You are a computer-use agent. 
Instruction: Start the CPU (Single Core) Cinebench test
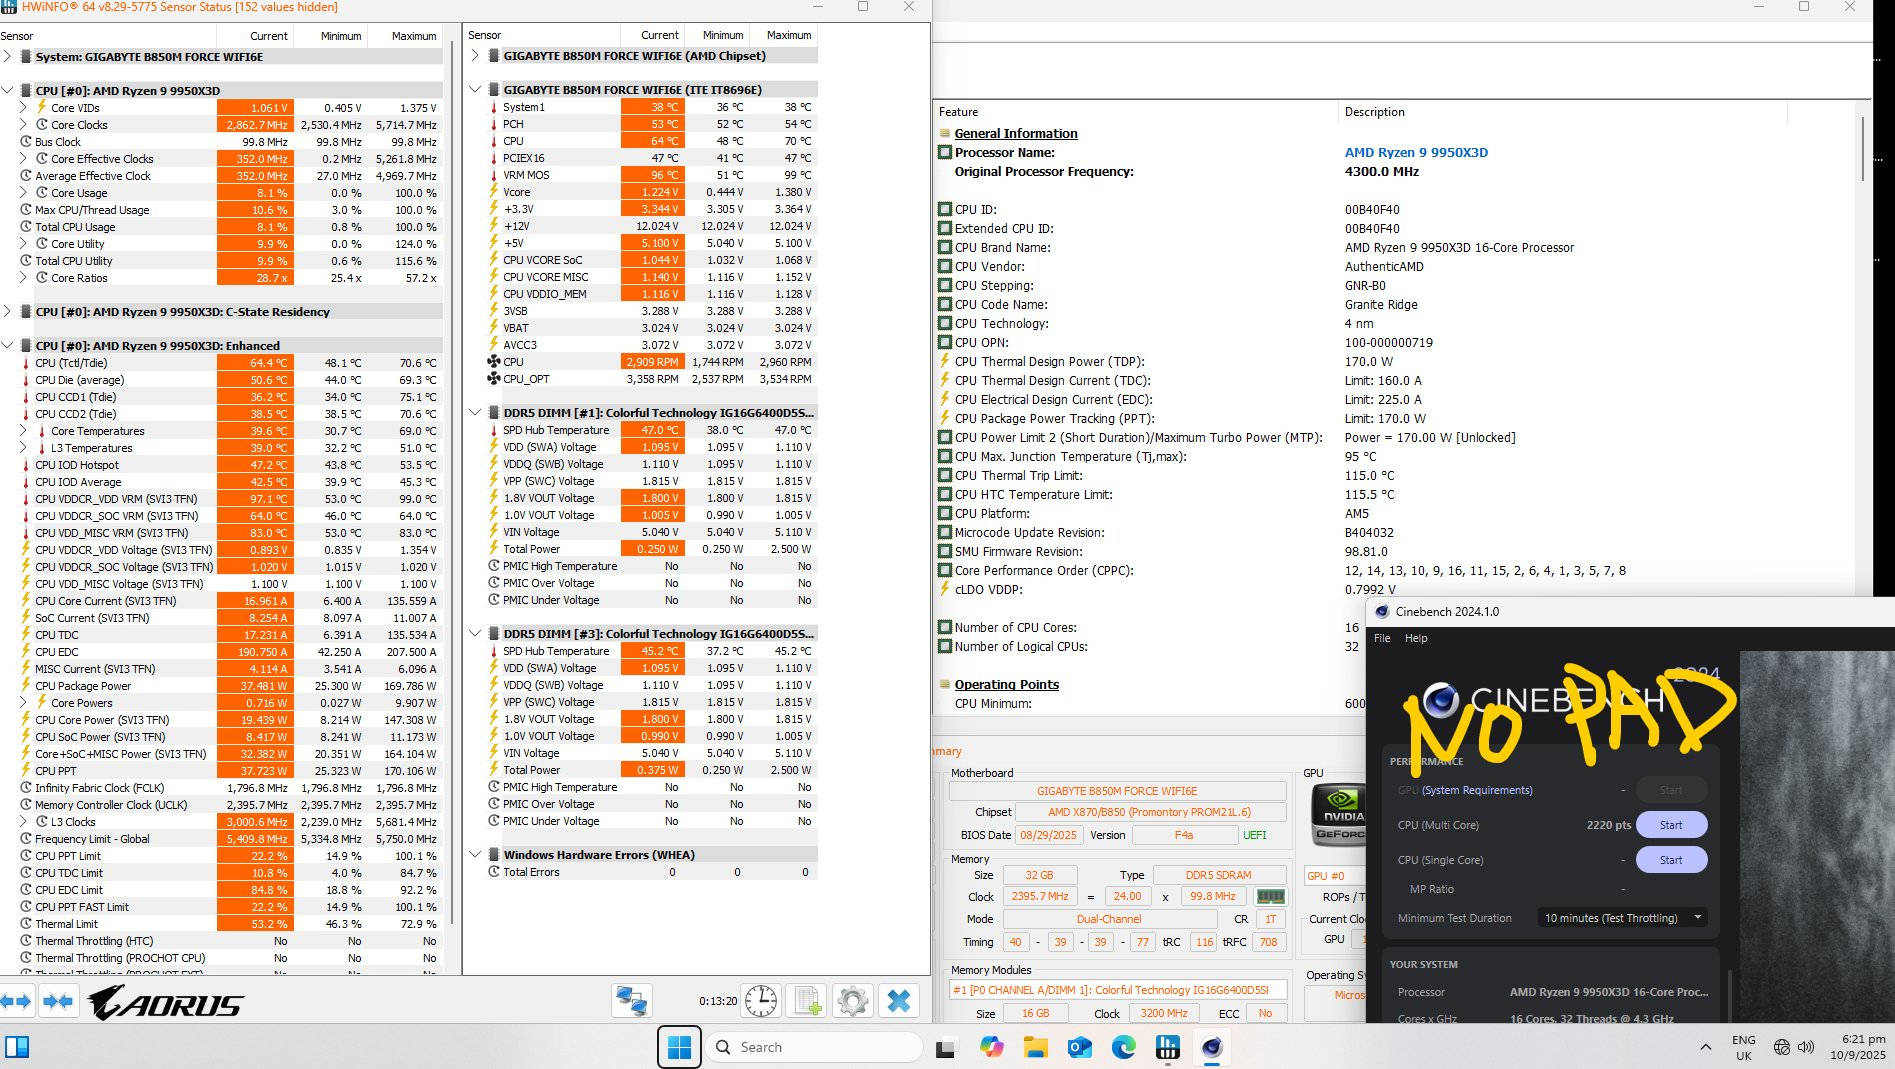(x=1671, y=860)
